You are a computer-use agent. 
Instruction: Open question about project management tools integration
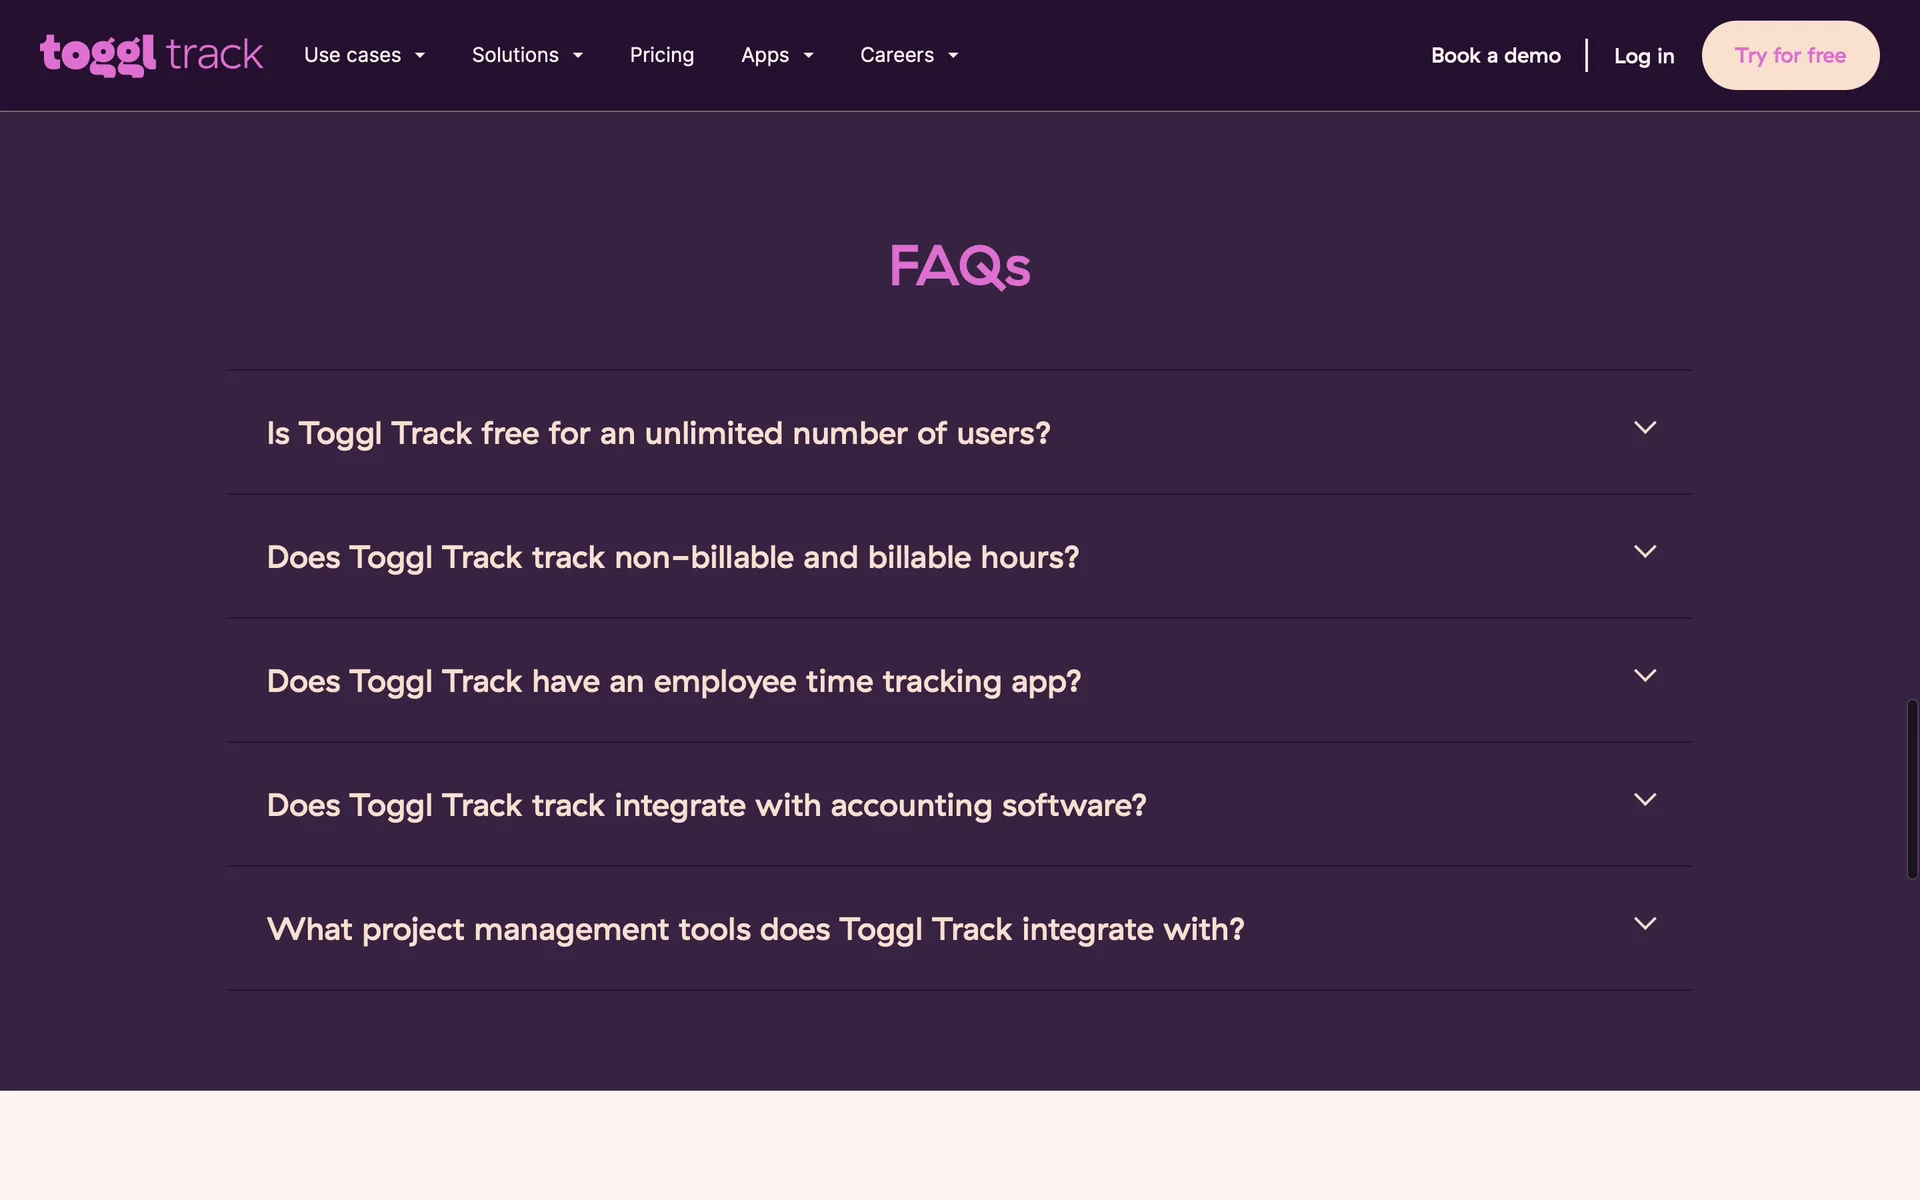tap(755, 929)
